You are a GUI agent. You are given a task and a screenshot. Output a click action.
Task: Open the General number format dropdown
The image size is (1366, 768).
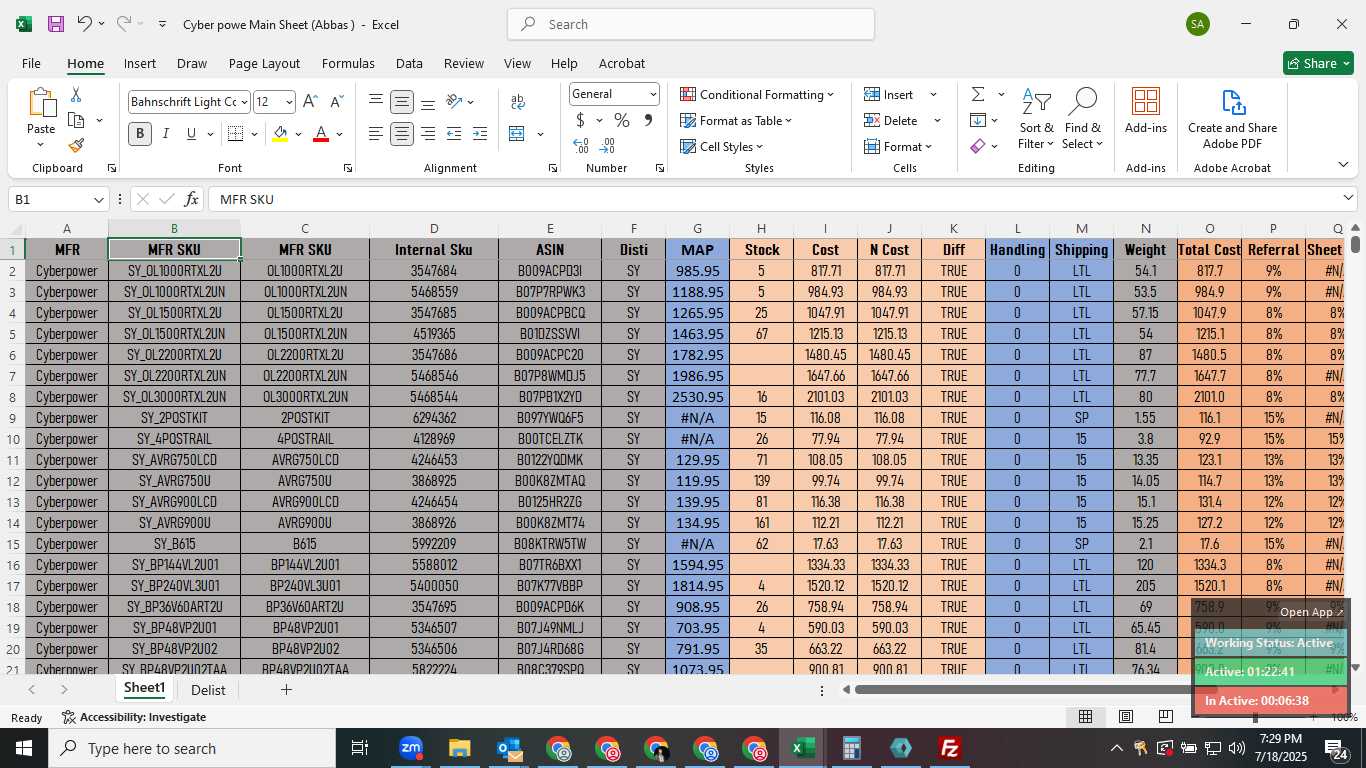pos(653,94)
